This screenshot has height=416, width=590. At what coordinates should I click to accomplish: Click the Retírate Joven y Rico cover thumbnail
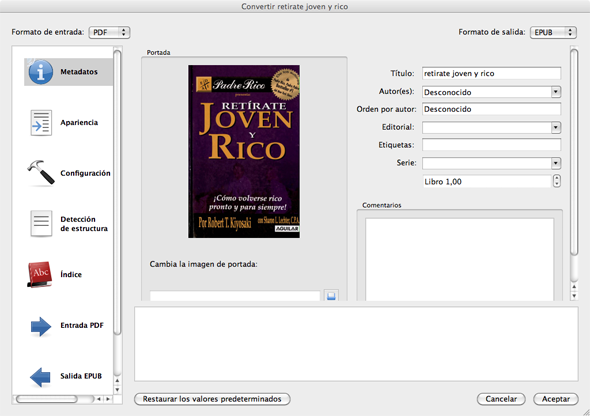(x=244, y=151)
